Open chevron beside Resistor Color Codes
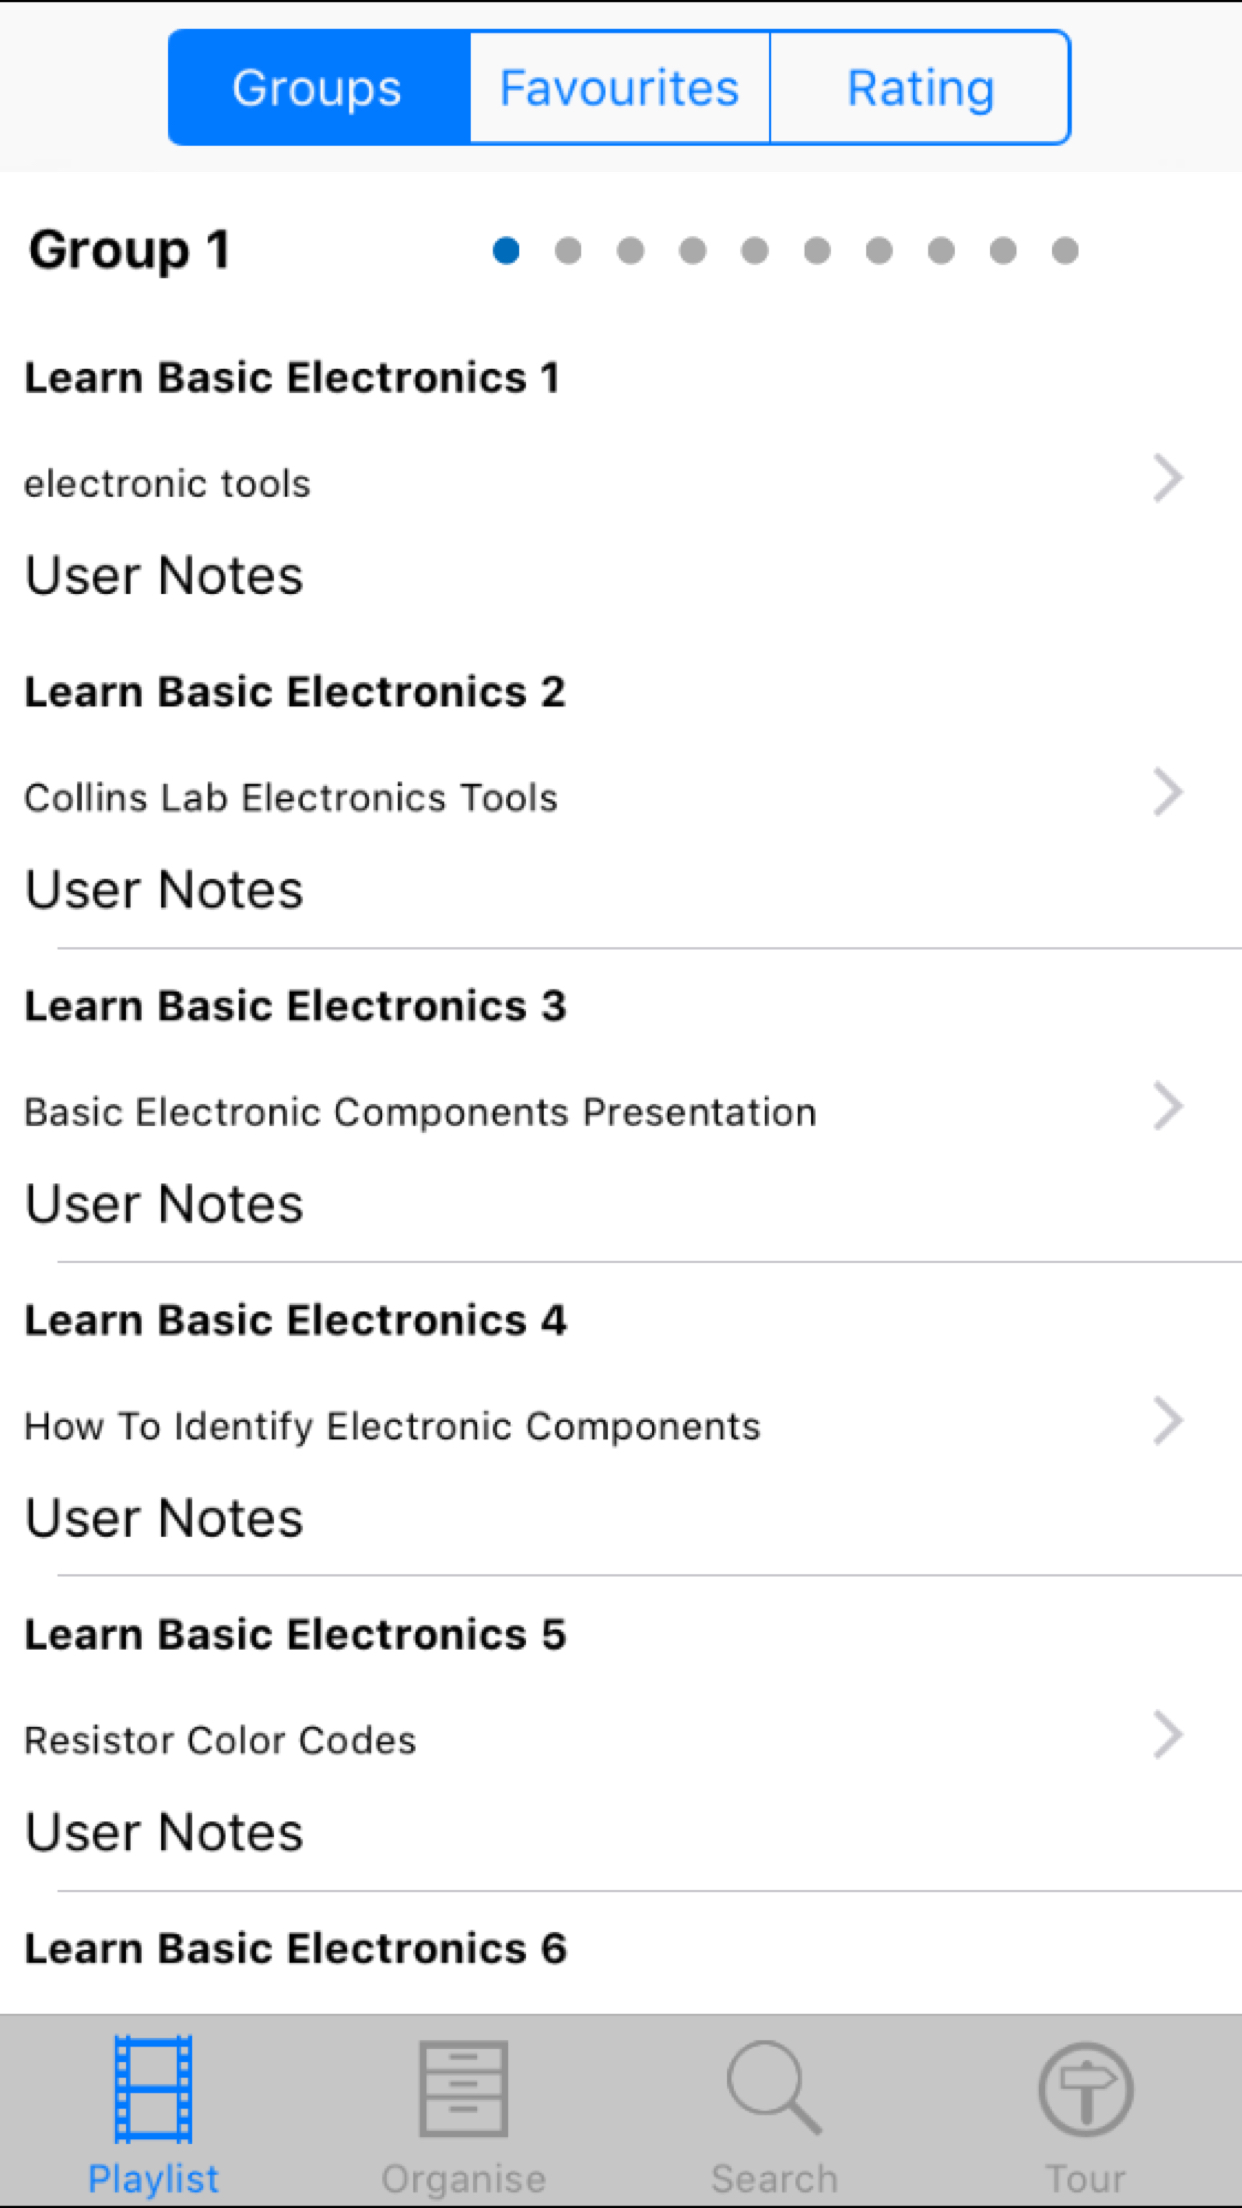Viewport: 1242px width, 2208px height. pyautogui.click(x=1167, y=1735)
